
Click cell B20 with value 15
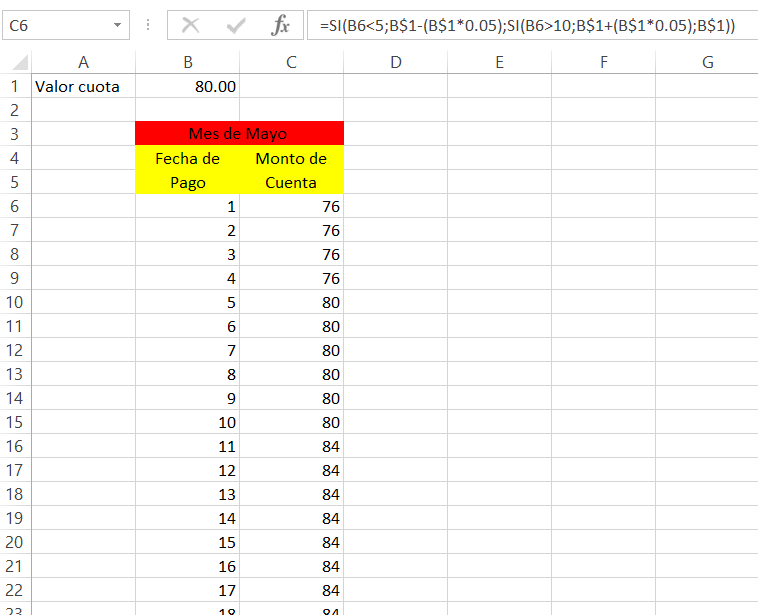(x=188, y=542)
